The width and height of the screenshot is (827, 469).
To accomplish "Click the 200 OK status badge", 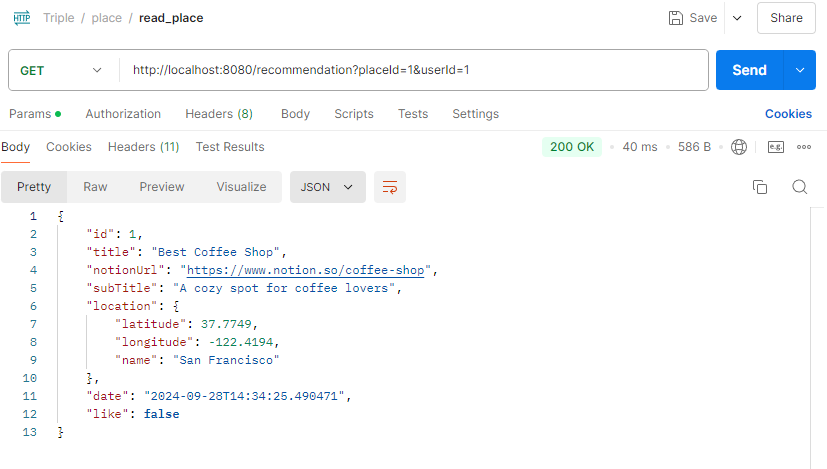I will click(572, 147).
